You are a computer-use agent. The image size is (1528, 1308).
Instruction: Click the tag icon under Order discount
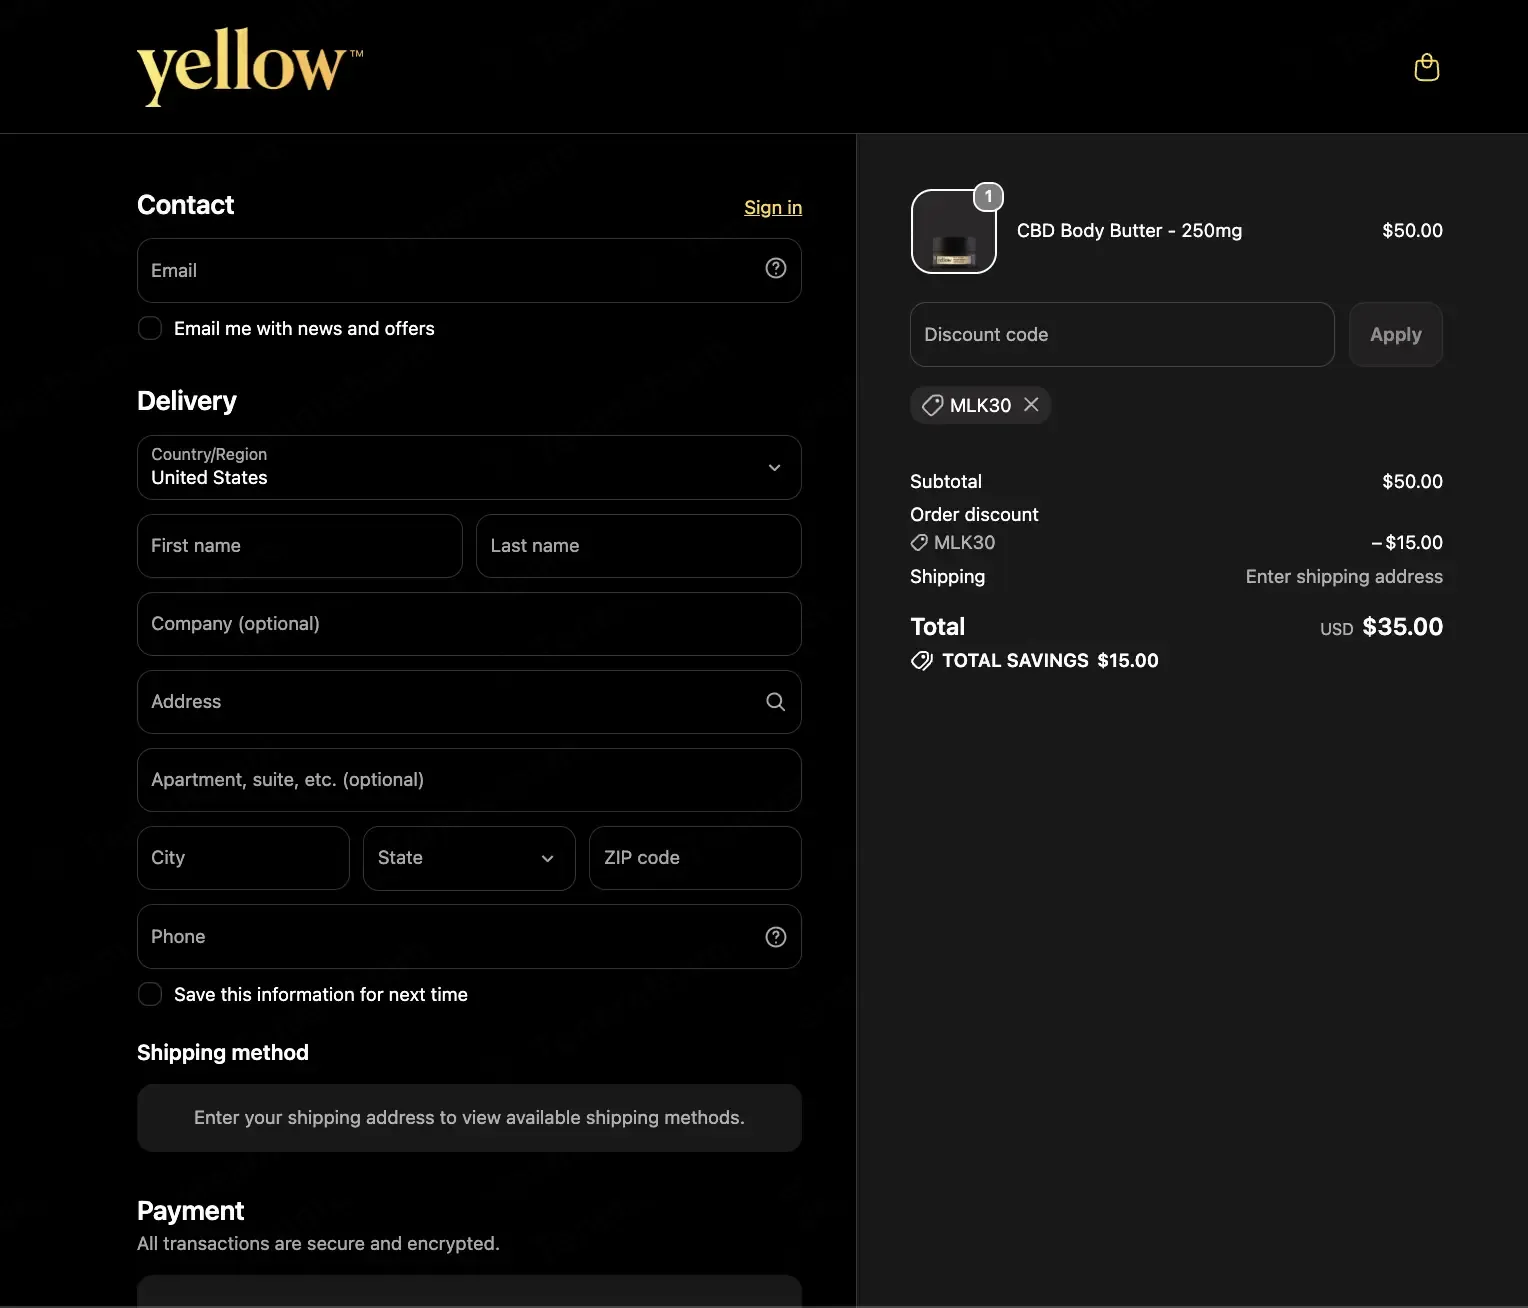[x=919, y=542]
